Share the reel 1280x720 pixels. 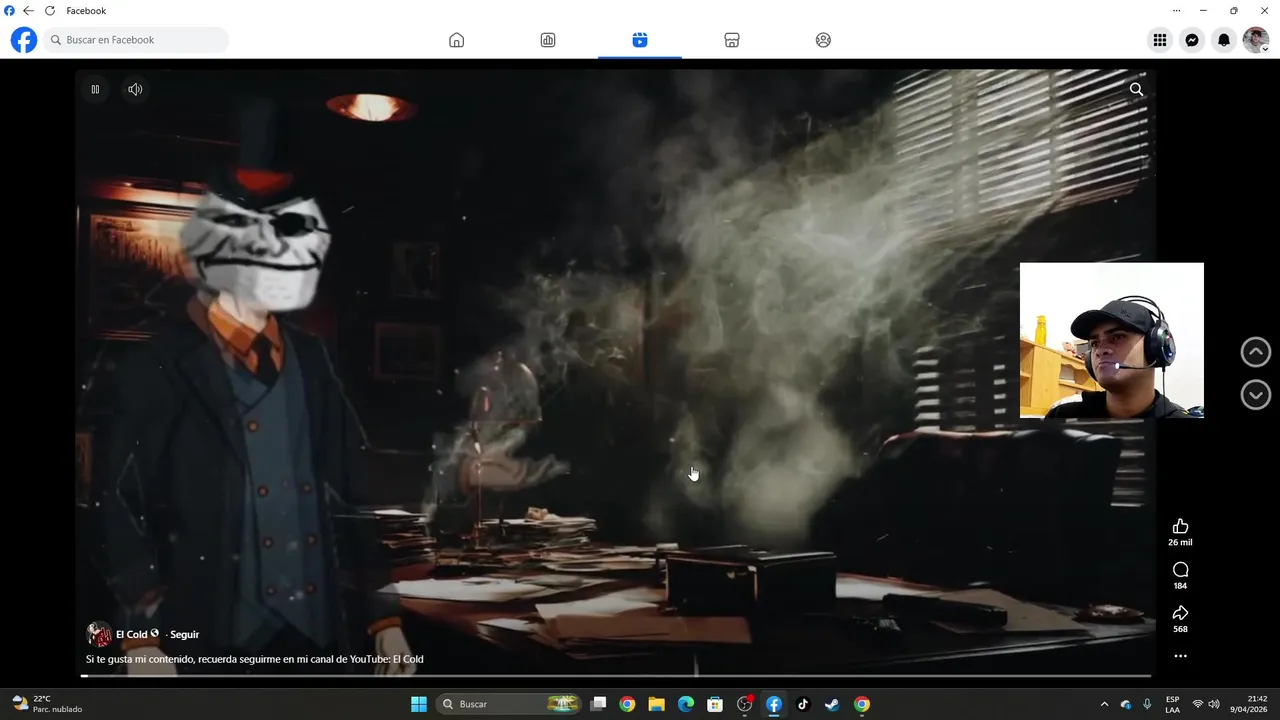[1180, 613]
